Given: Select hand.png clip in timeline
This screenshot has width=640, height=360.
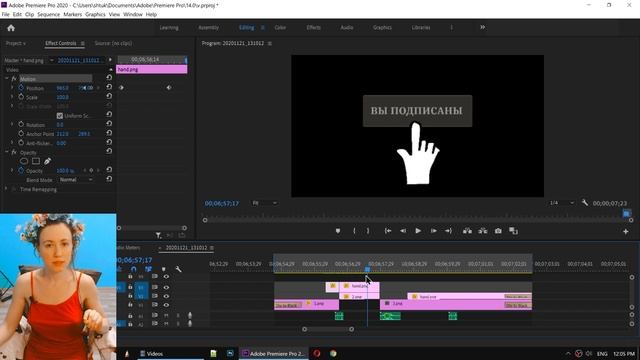Looking at the screenshot, I should click(360, 286).
